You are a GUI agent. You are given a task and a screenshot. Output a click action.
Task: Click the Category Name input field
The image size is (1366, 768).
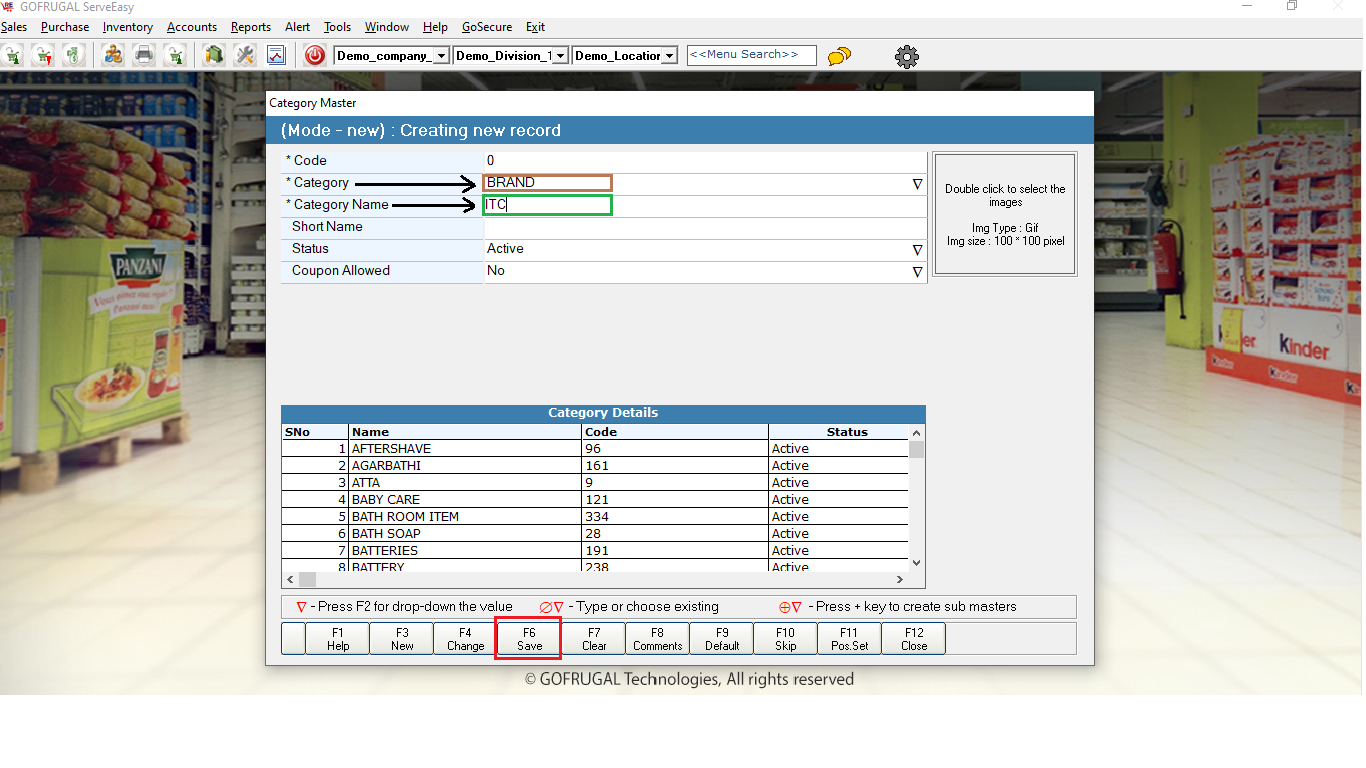(547, 205)
